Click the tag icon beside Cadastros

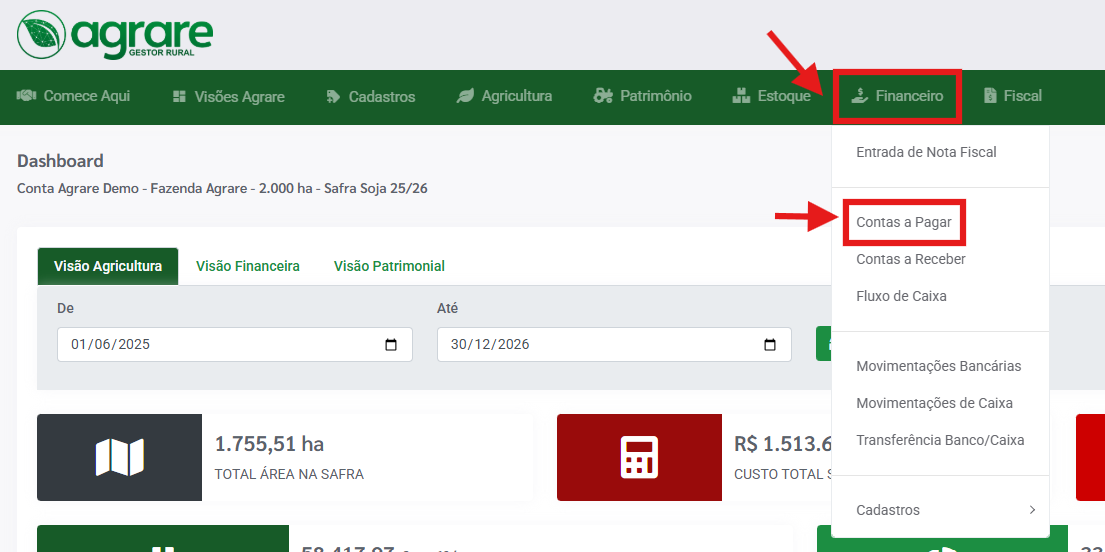(333, 97)
